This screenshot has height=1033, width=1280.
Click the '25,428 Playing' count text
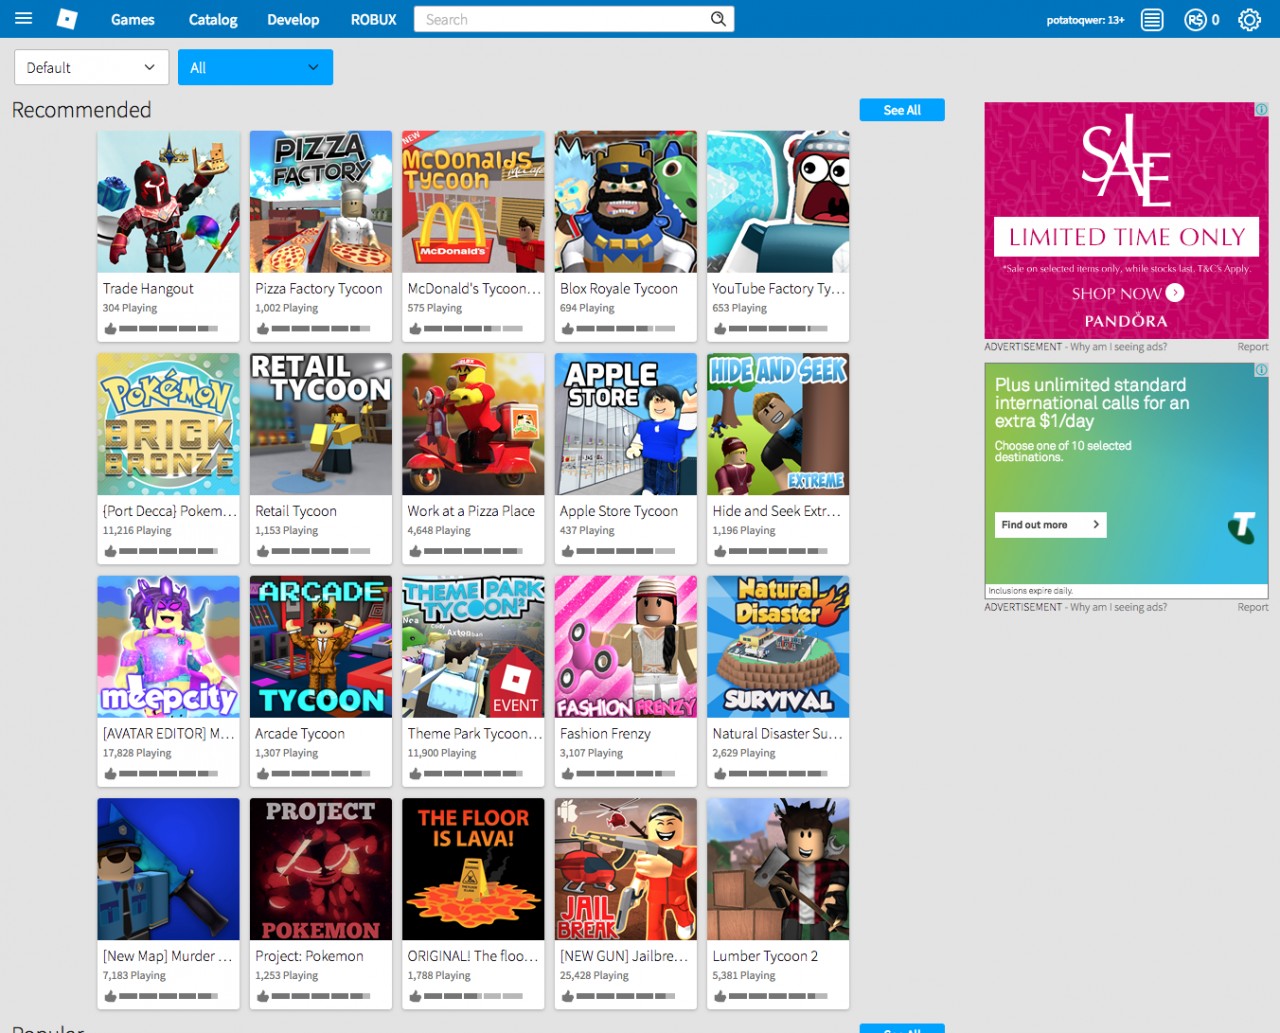pyautogui.click(x=594, y=975)
